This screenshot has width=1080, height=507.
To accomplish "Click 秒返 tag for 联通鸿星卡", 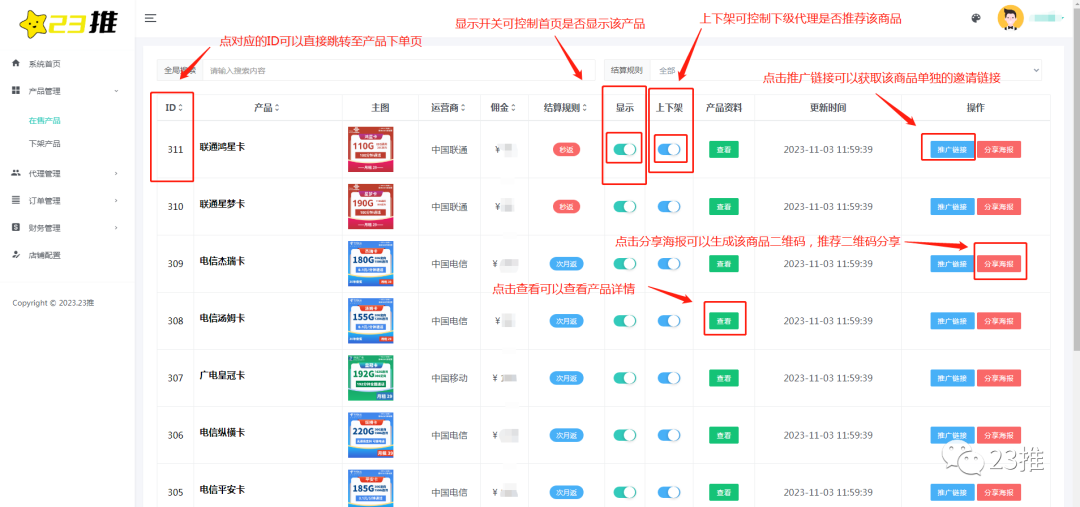I will pyautogui.click(x=566, y=149).
